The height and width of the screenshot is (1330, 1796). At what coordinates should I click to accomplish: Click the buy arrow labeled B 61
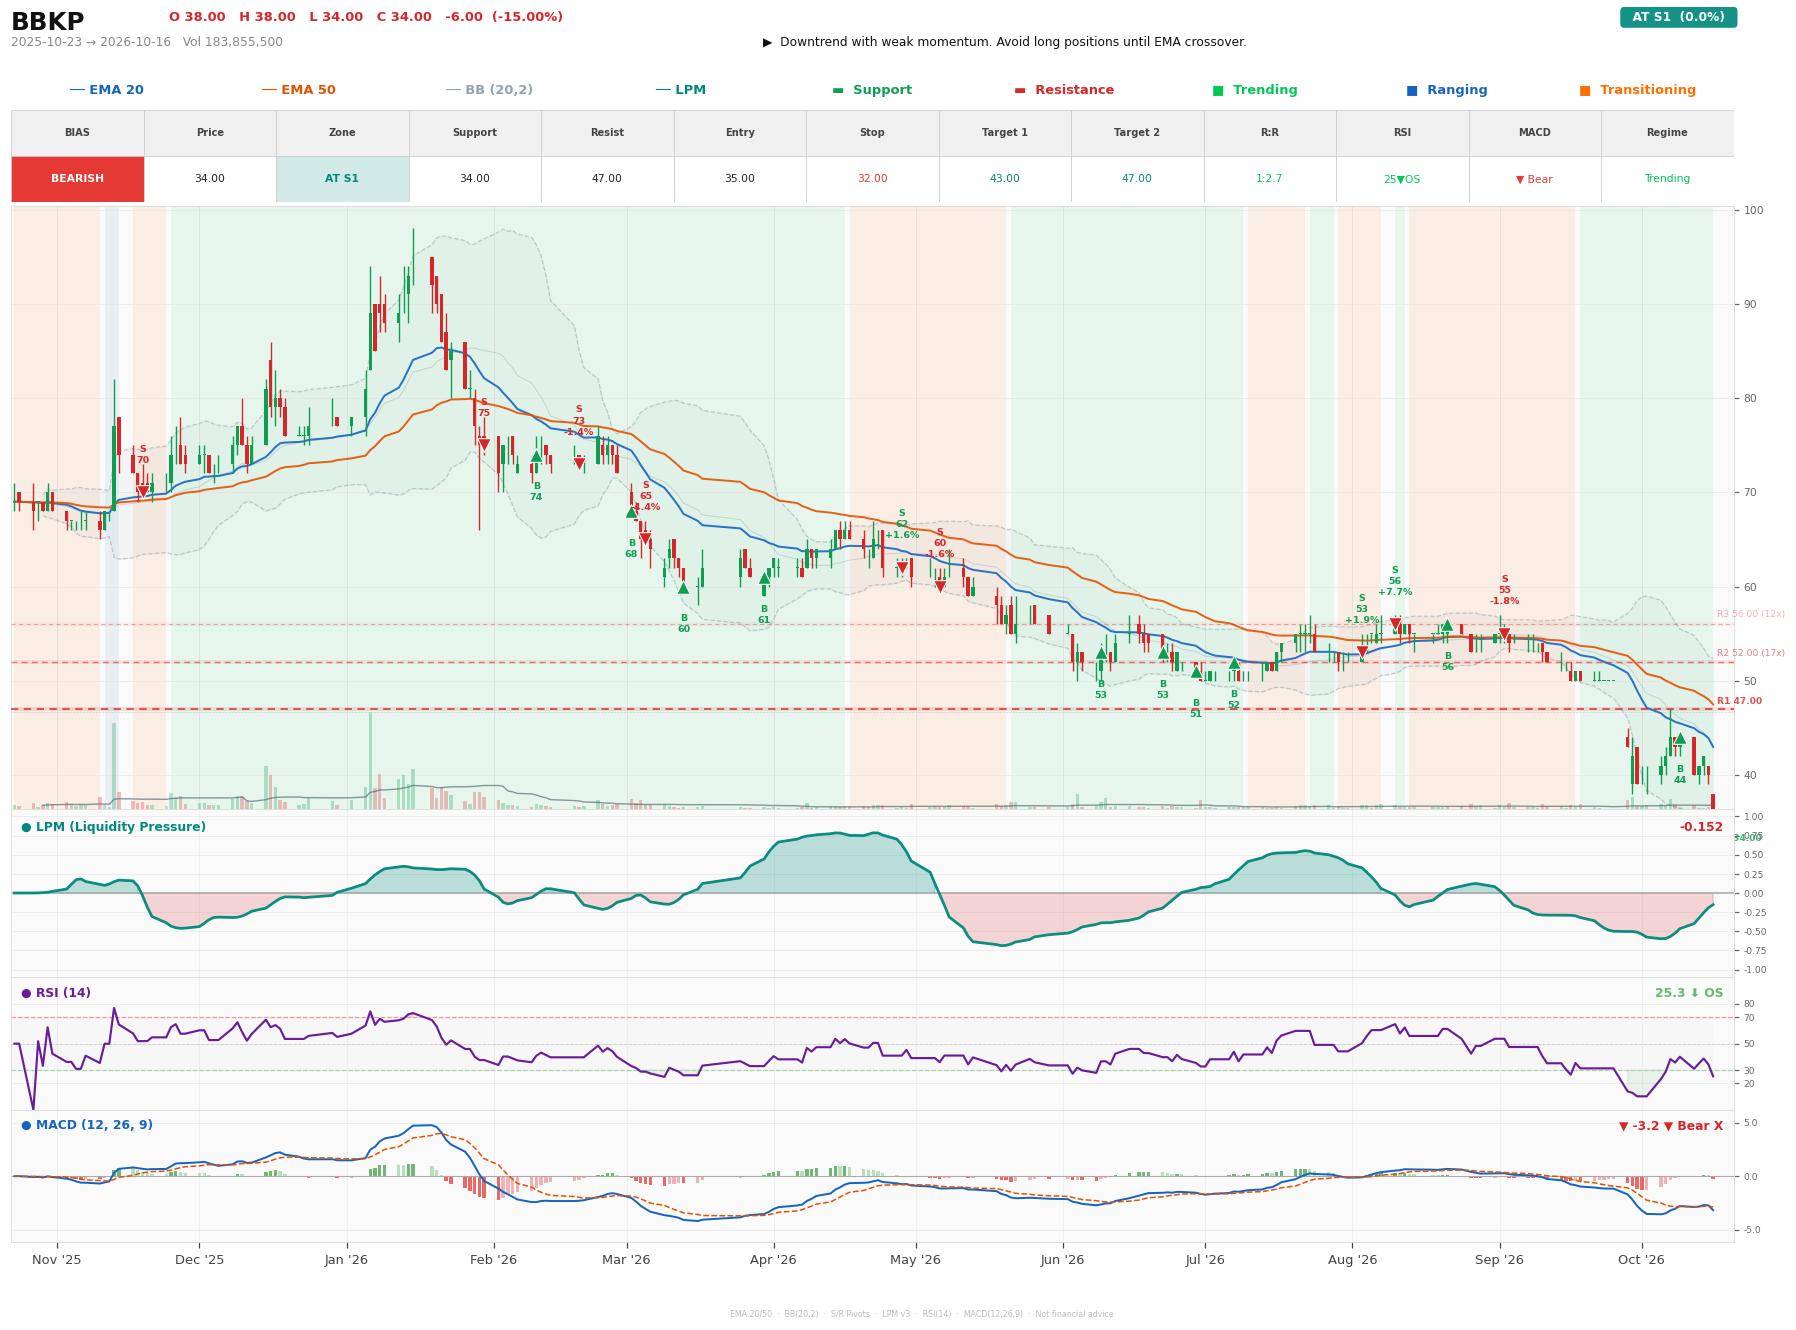coord(764,578)
